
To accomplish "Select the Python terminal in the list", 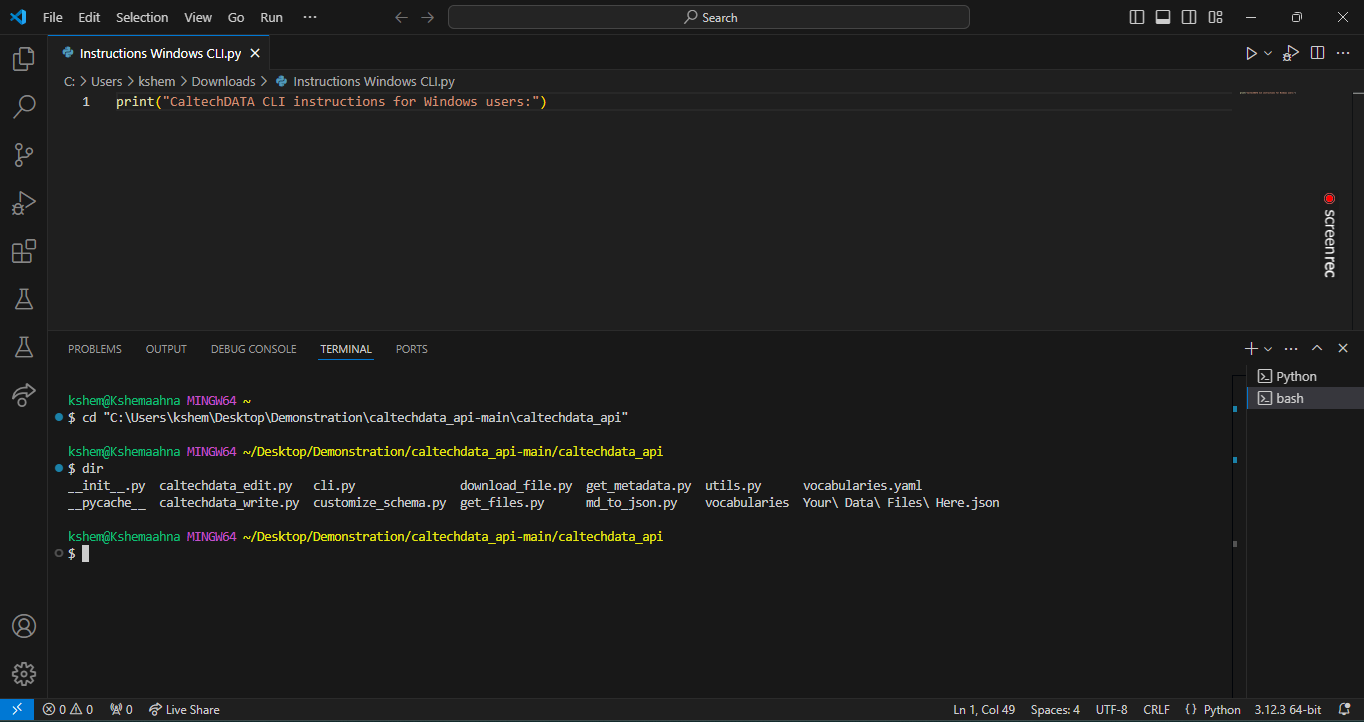I will click(x=1305, y=376).
